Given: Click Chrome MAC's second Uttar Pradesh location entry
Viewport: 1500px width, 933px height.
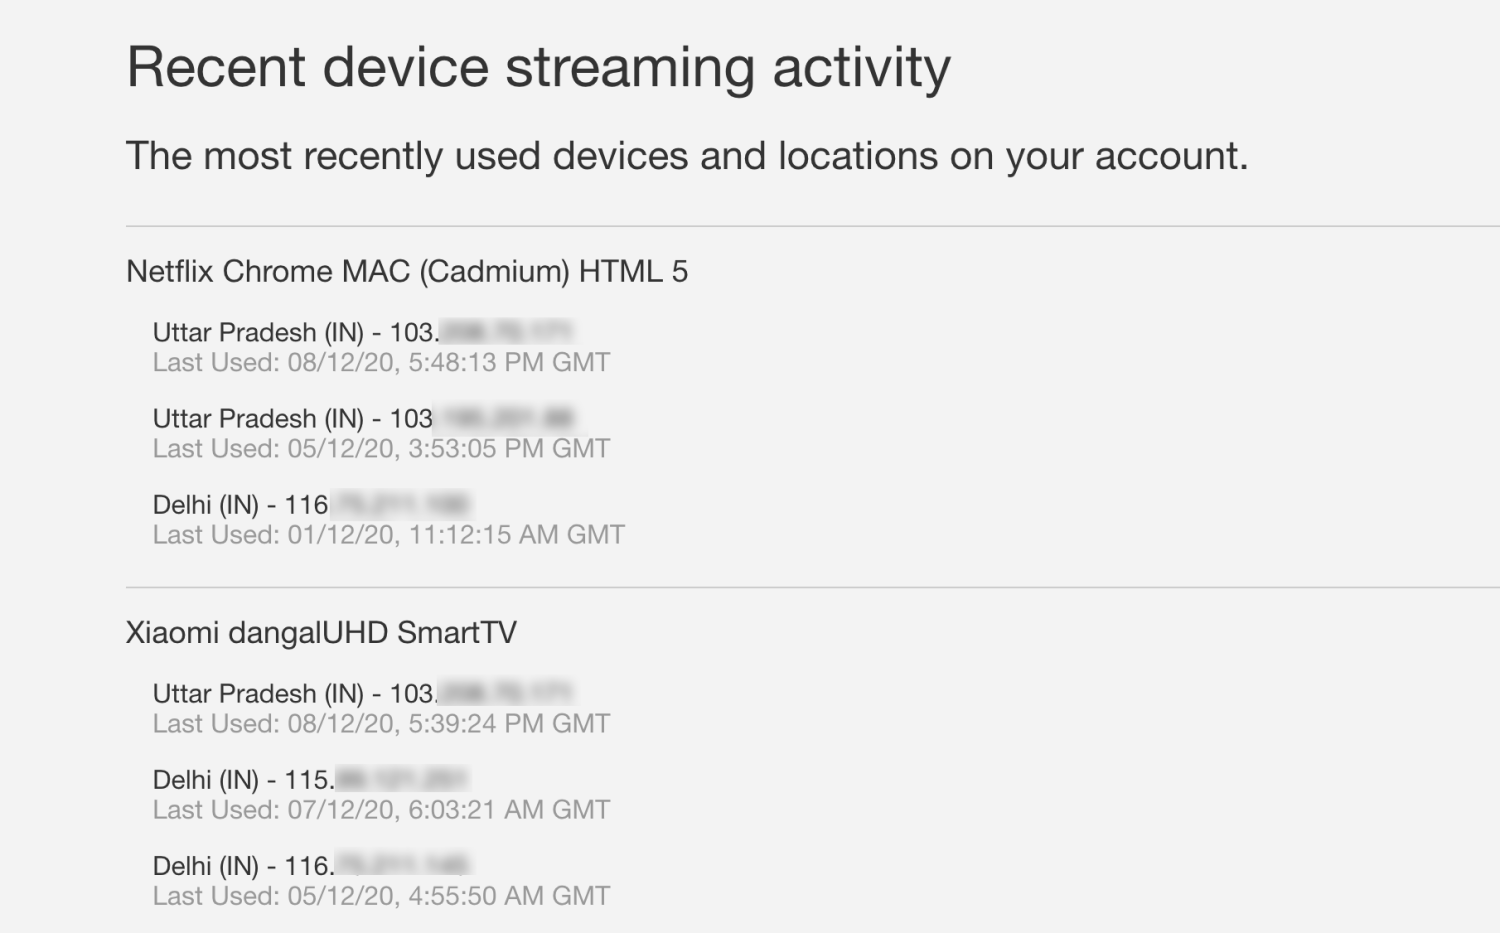Looking at the screenshot, I should pos(363,418).
